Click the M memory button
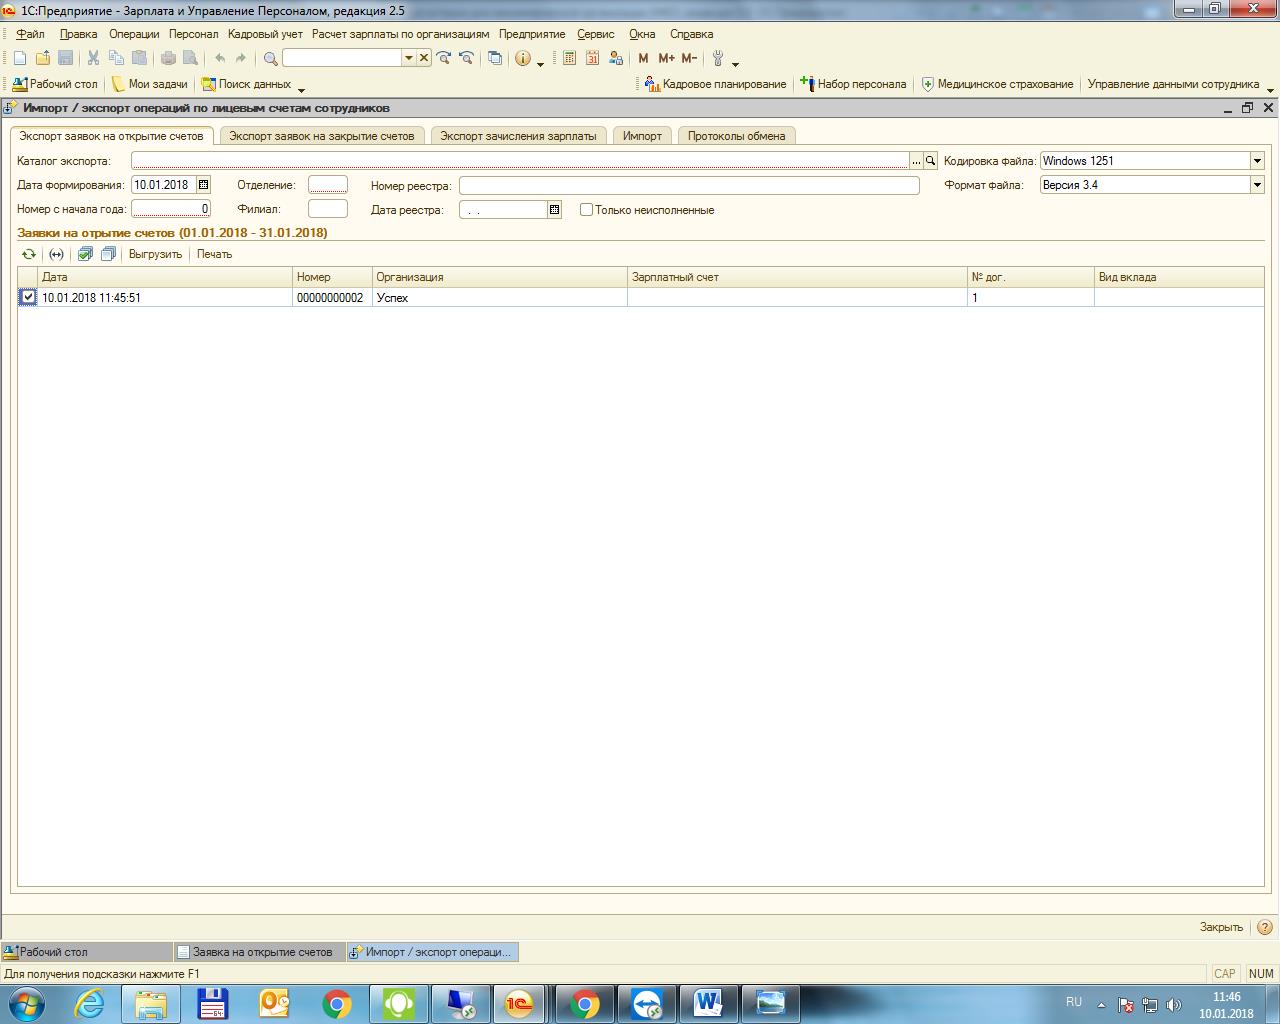This screenshot has width=1280, height=1024. click(643, 58)
